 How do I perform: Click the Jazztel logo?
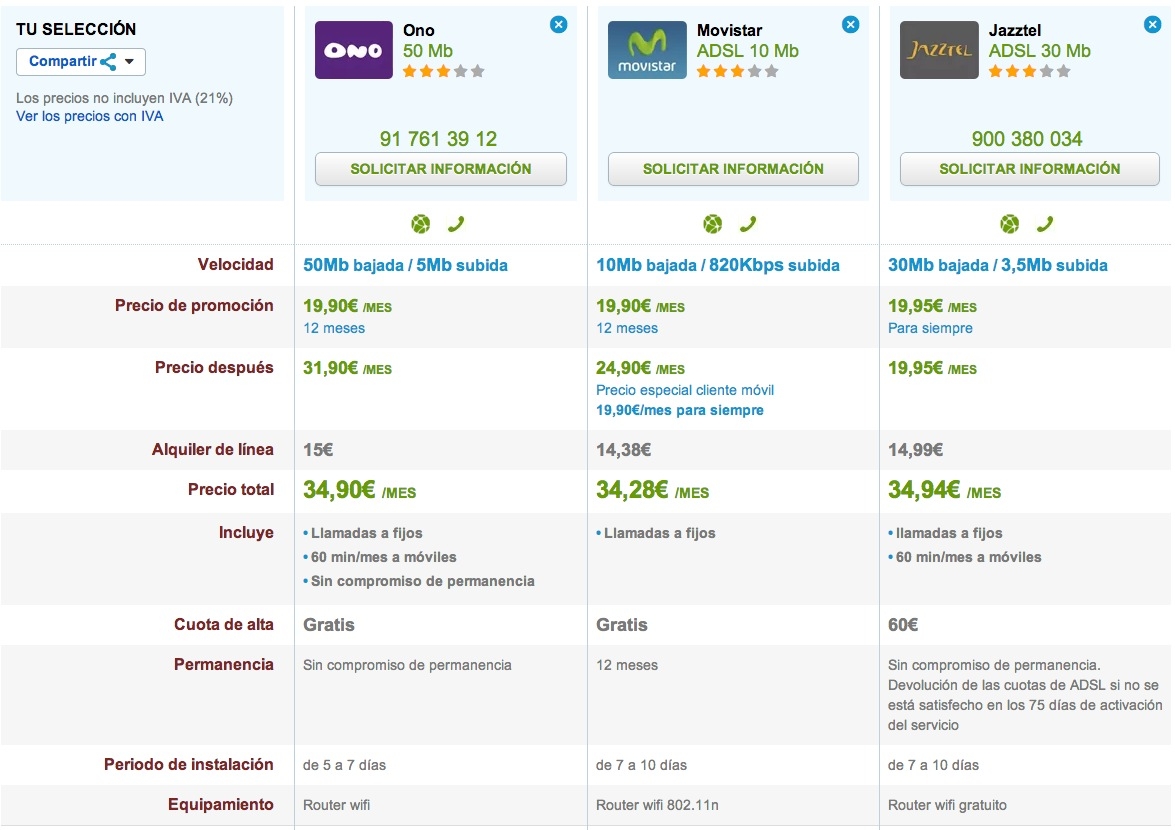[939, 50]
